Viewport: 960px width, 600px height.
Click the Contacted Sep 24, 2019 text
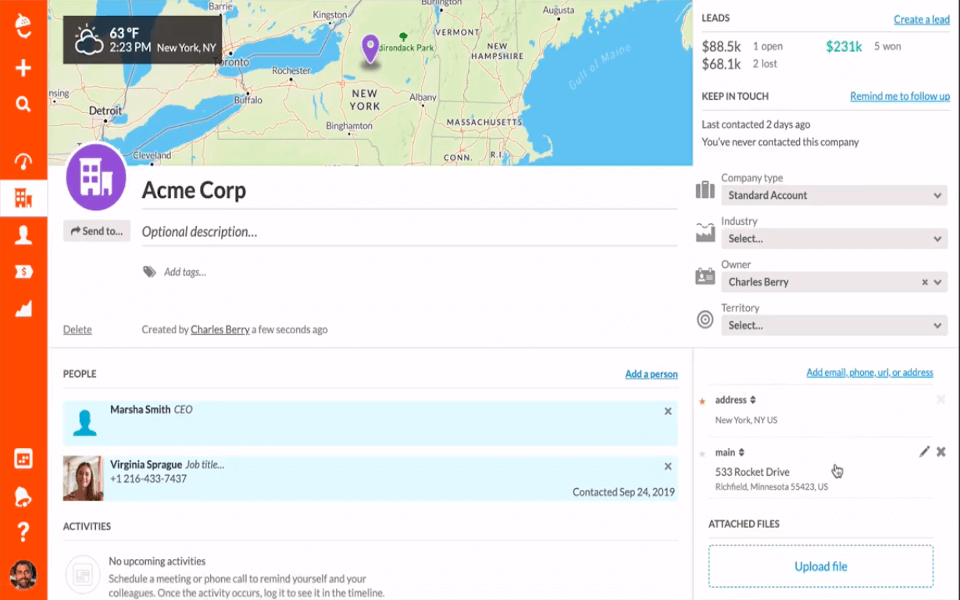623,492
